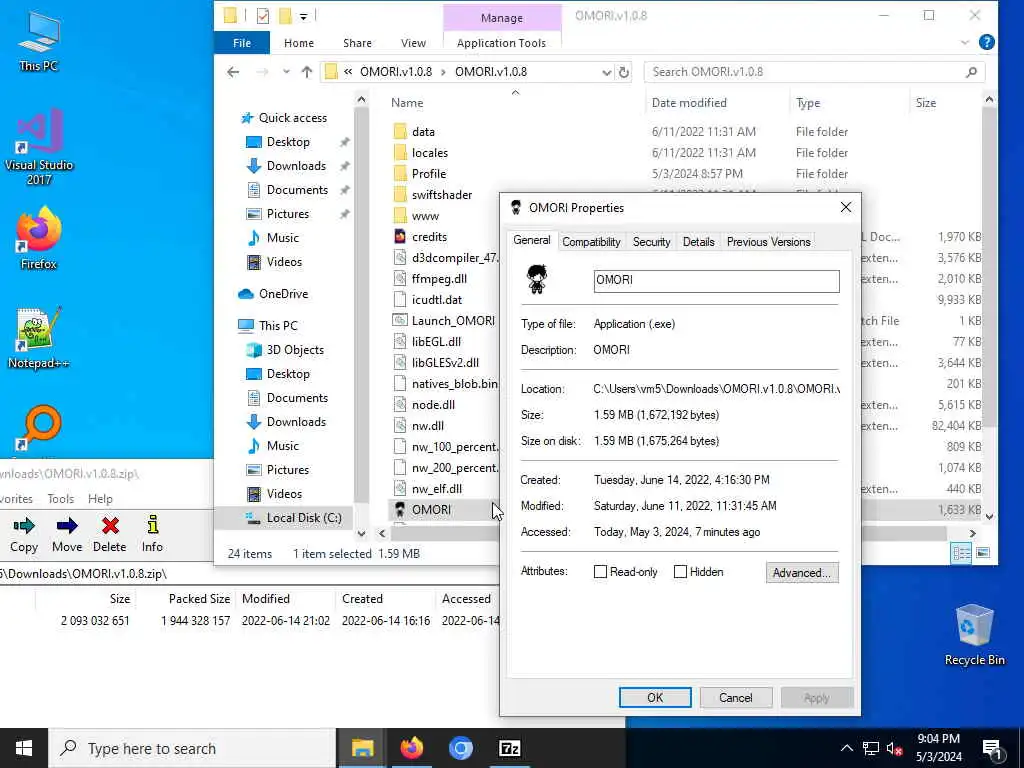Screen dimensions: 1024x768
Task: Click the 7-Zip Delete toolbar icon
Action: click(x=109, y=534)
